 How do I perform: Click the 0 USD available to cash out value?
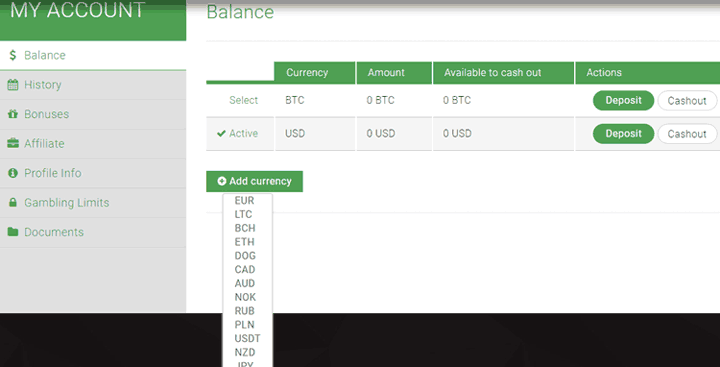(x=457, y=134)
